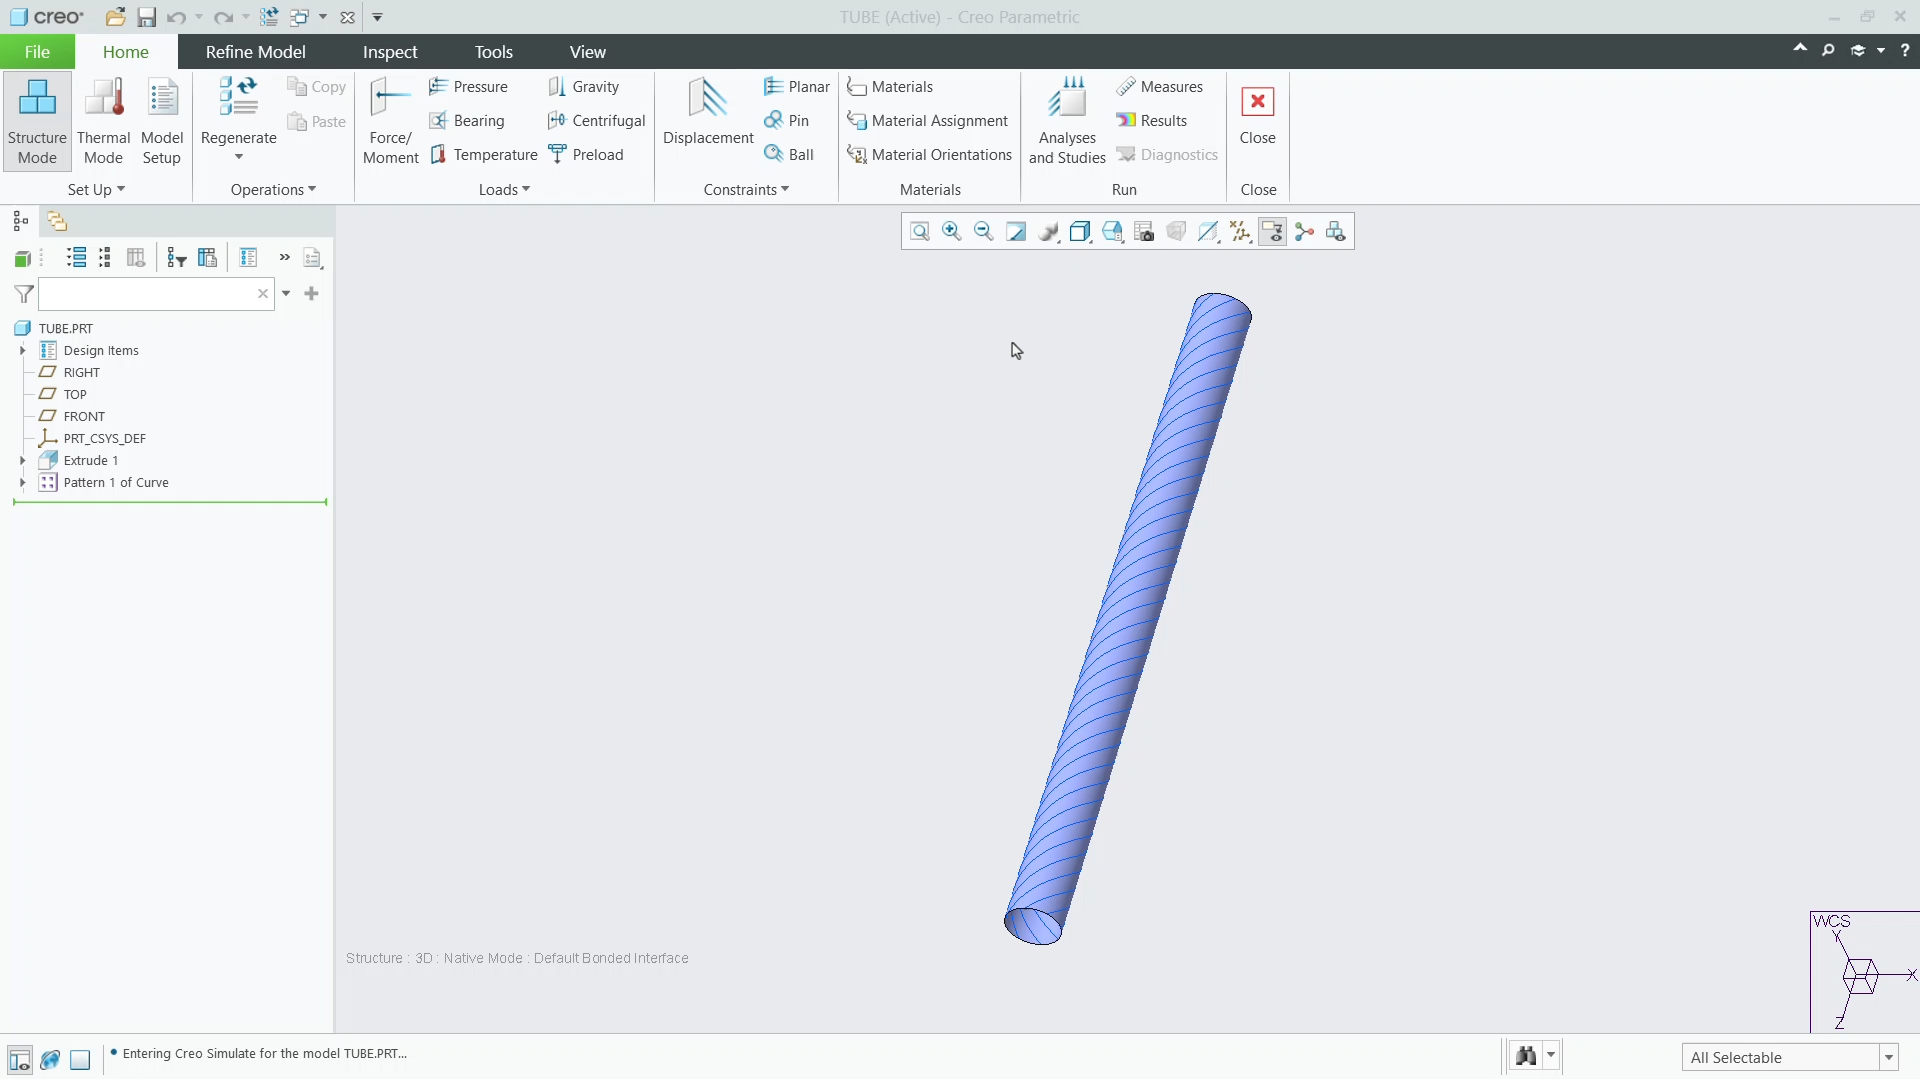
Task: Add a Ball constraint
Action: (x=789, y=155)
